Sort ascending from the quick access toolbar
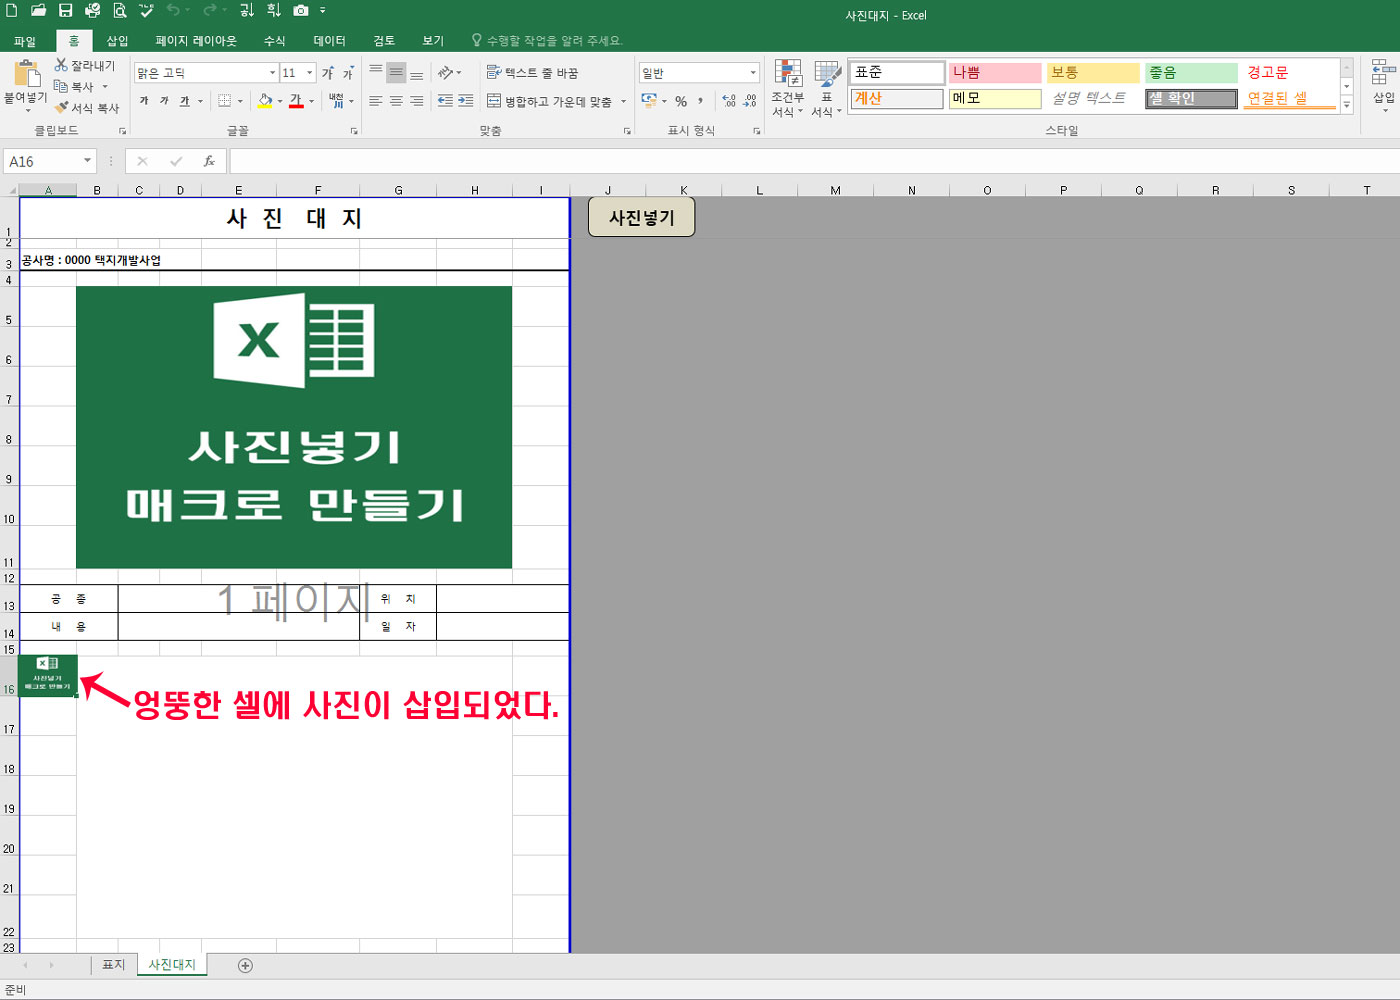 click(247, 10)
